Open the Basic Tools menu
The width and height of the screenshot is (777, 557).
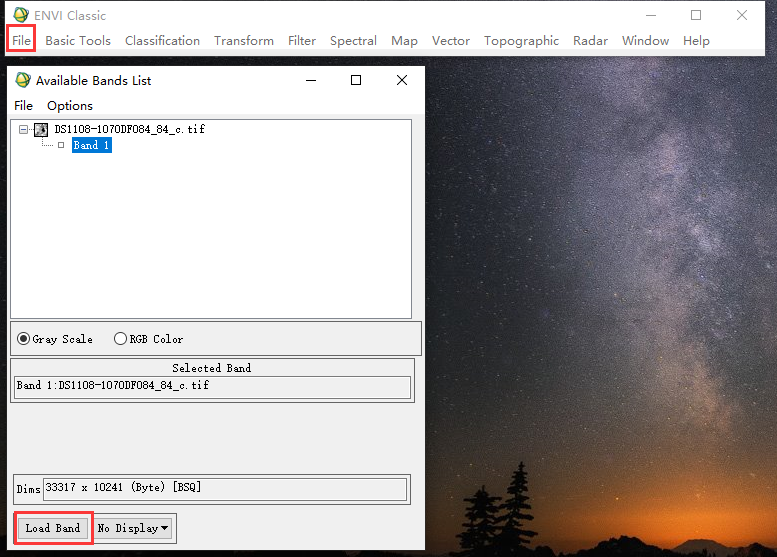click(x=78, y=41)
